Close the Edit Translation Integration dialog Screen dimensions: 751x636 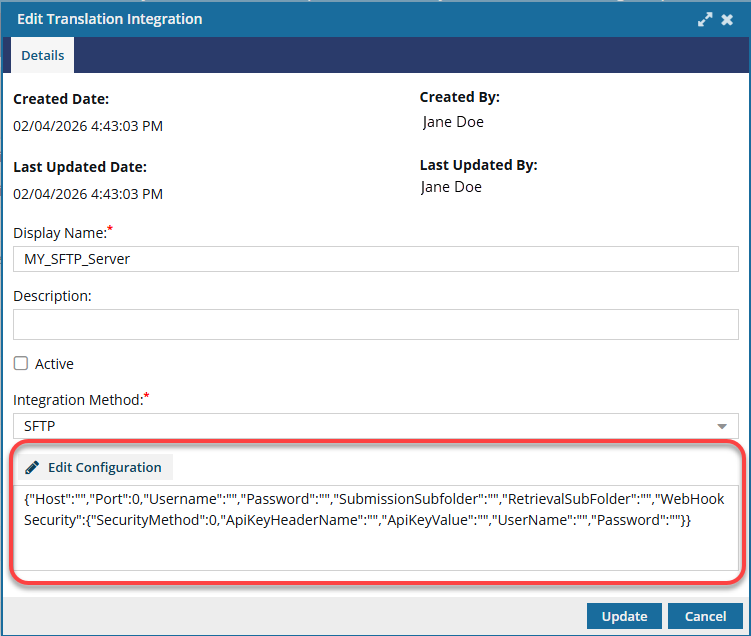pyautogui.click(x=728, y=19)
